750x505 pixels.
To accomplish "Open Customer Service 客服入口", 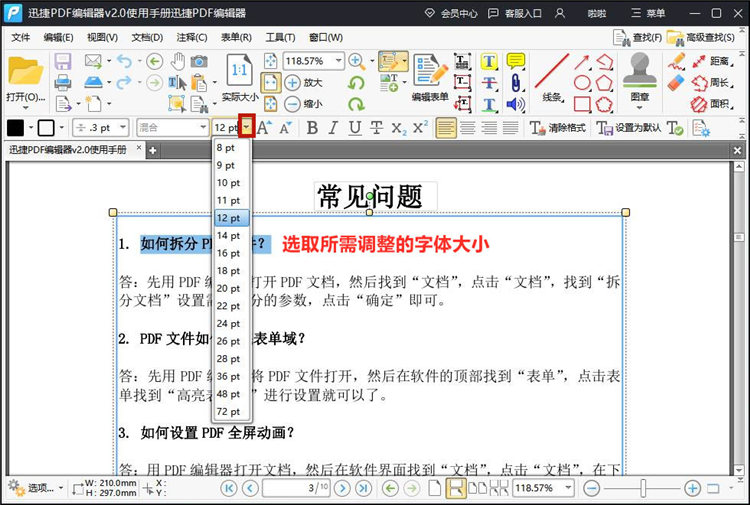I will [x=515, y=13].
